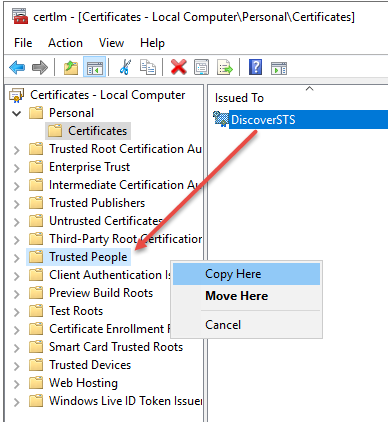Screen dimensions: 388x422
Task: Select Trusted Publishers in the tree
Action: [x=97, y=203]
